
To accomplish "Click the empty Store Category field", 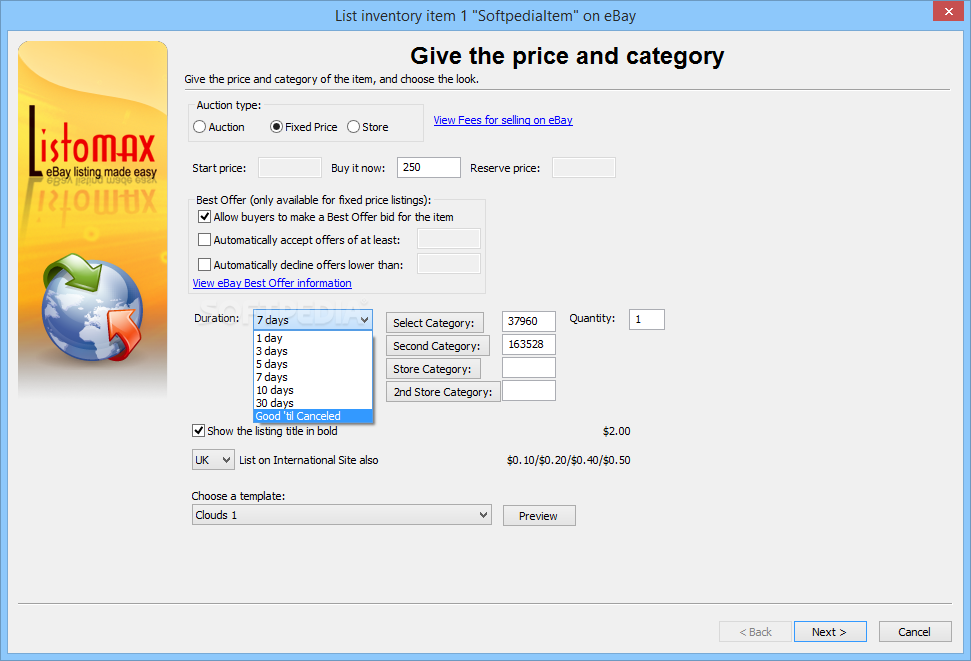I will coord(529,367).
